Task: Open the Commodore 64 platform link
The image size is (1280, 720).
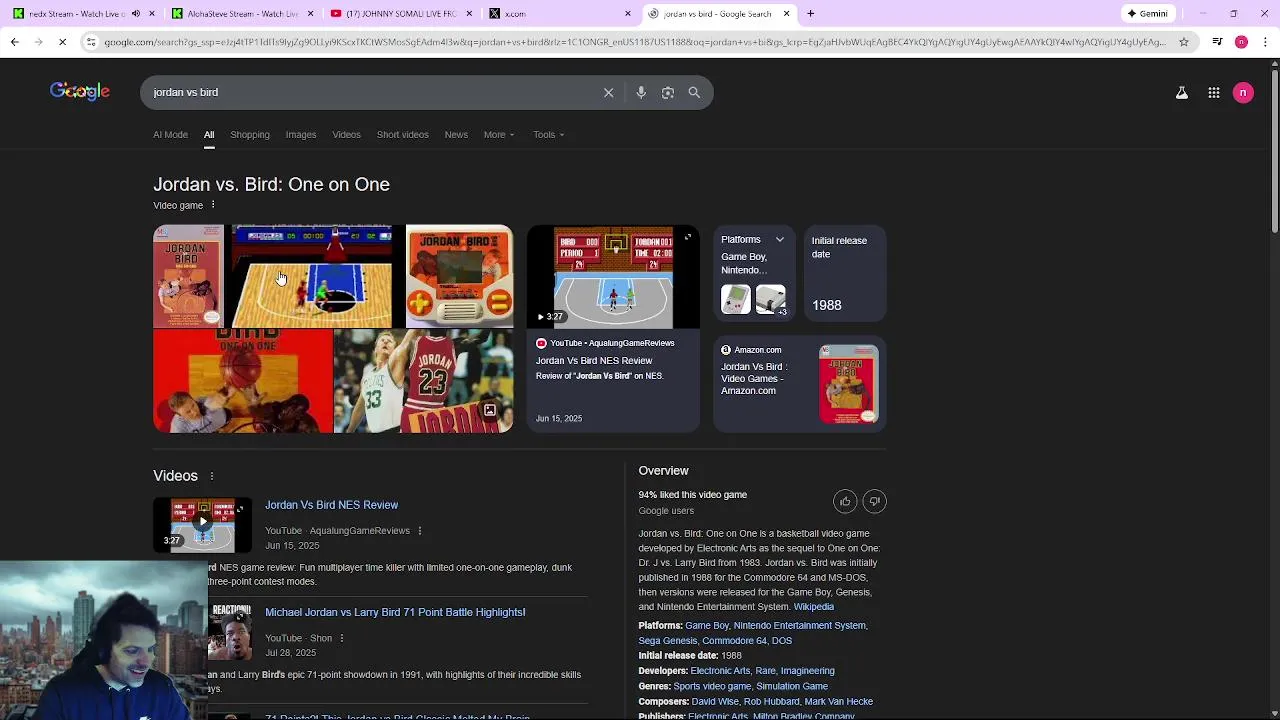Action: [x=734, y=641]
